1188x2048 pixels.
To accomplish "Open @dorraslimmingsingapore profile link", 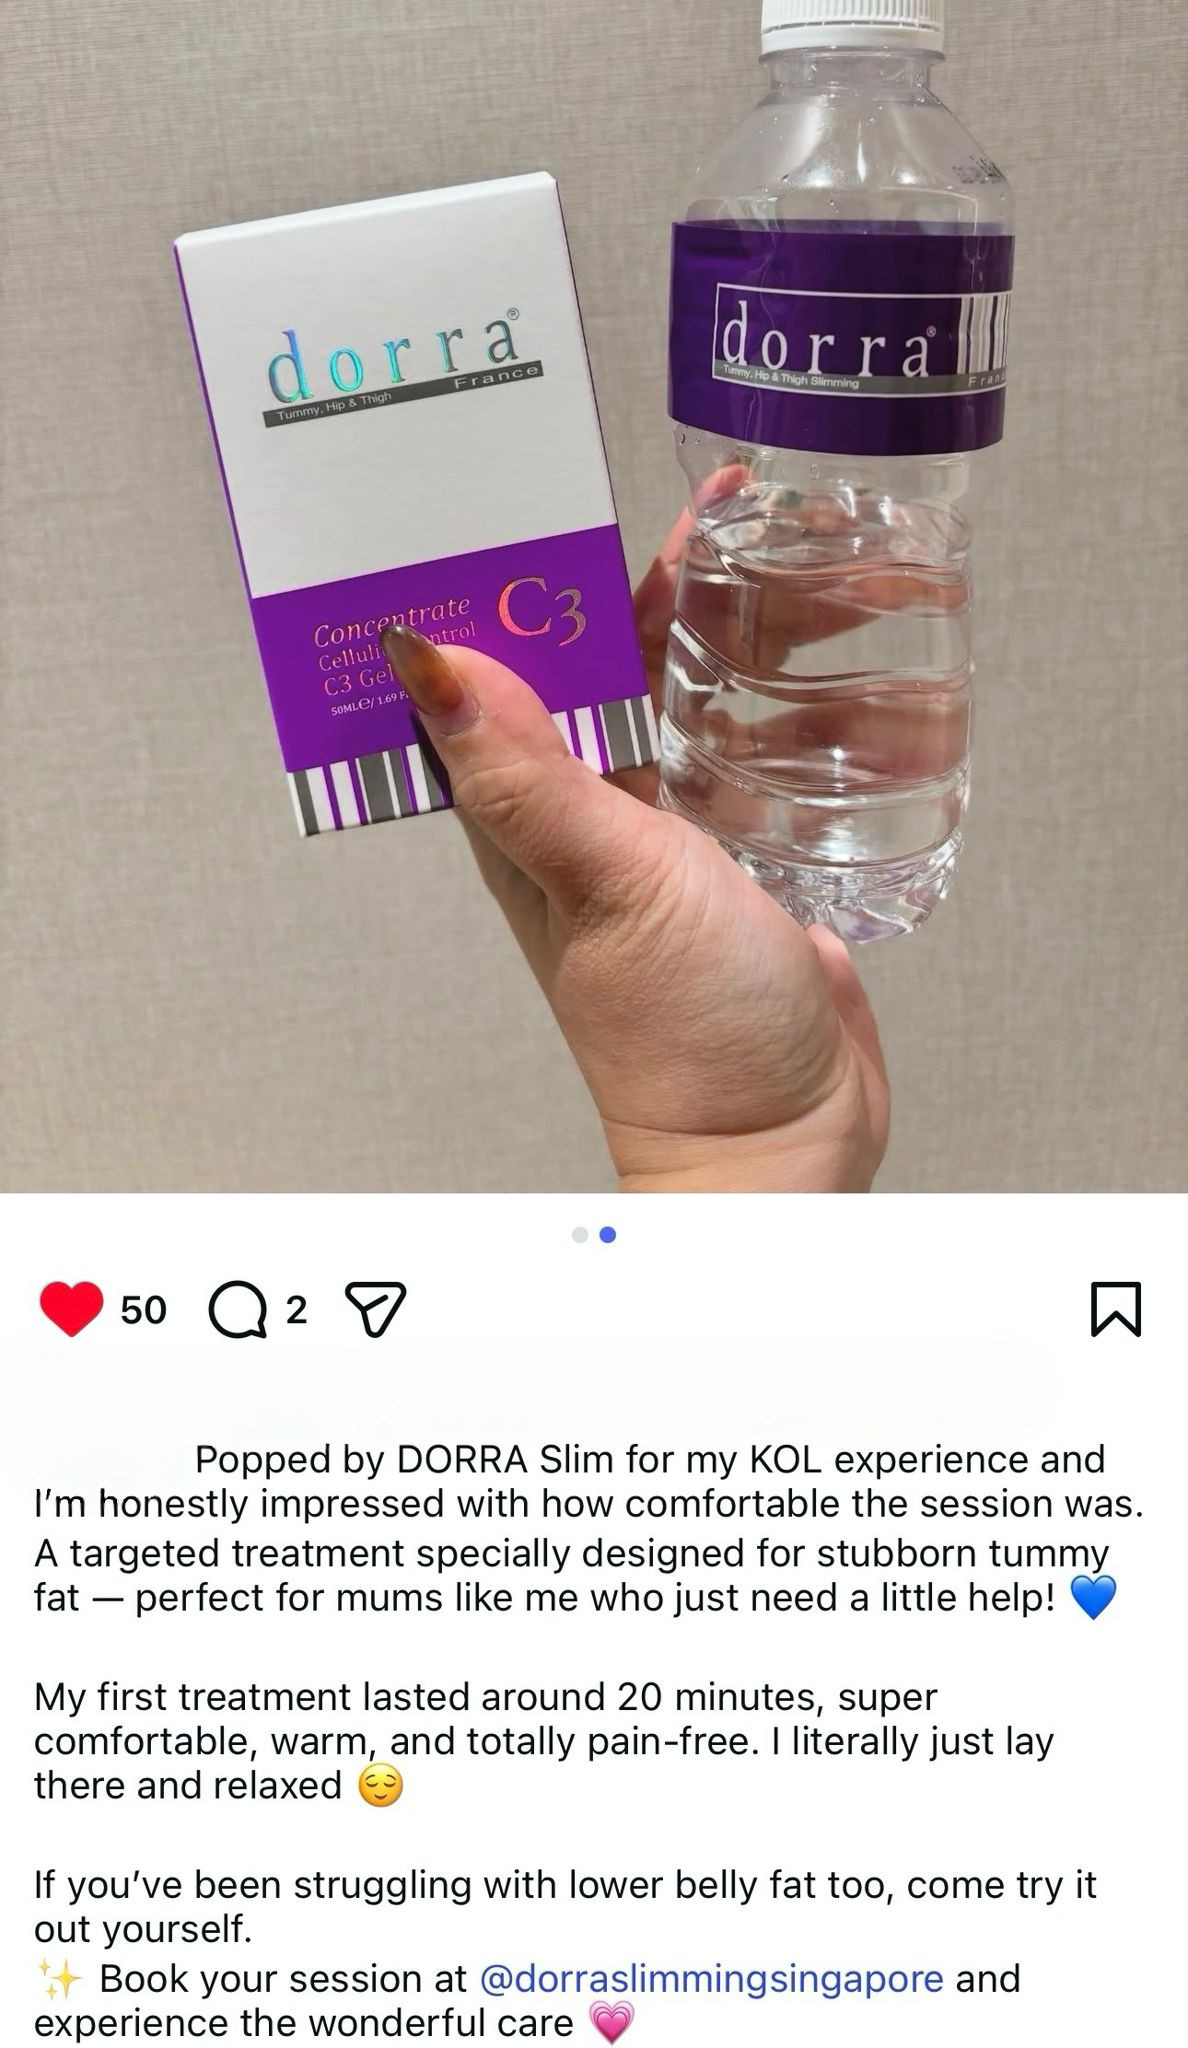I will 711,1978.
